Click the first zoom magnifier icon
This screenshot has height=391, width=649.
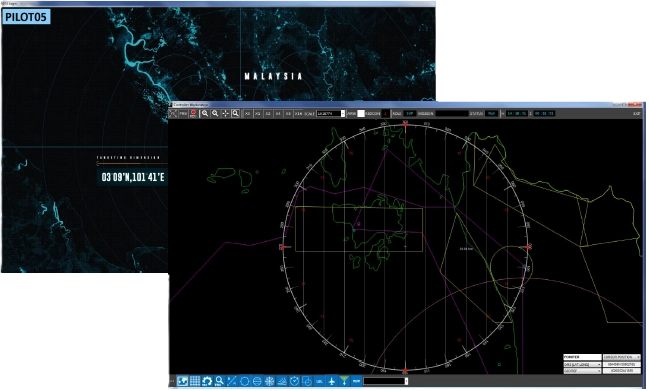(x=205, y=113)
